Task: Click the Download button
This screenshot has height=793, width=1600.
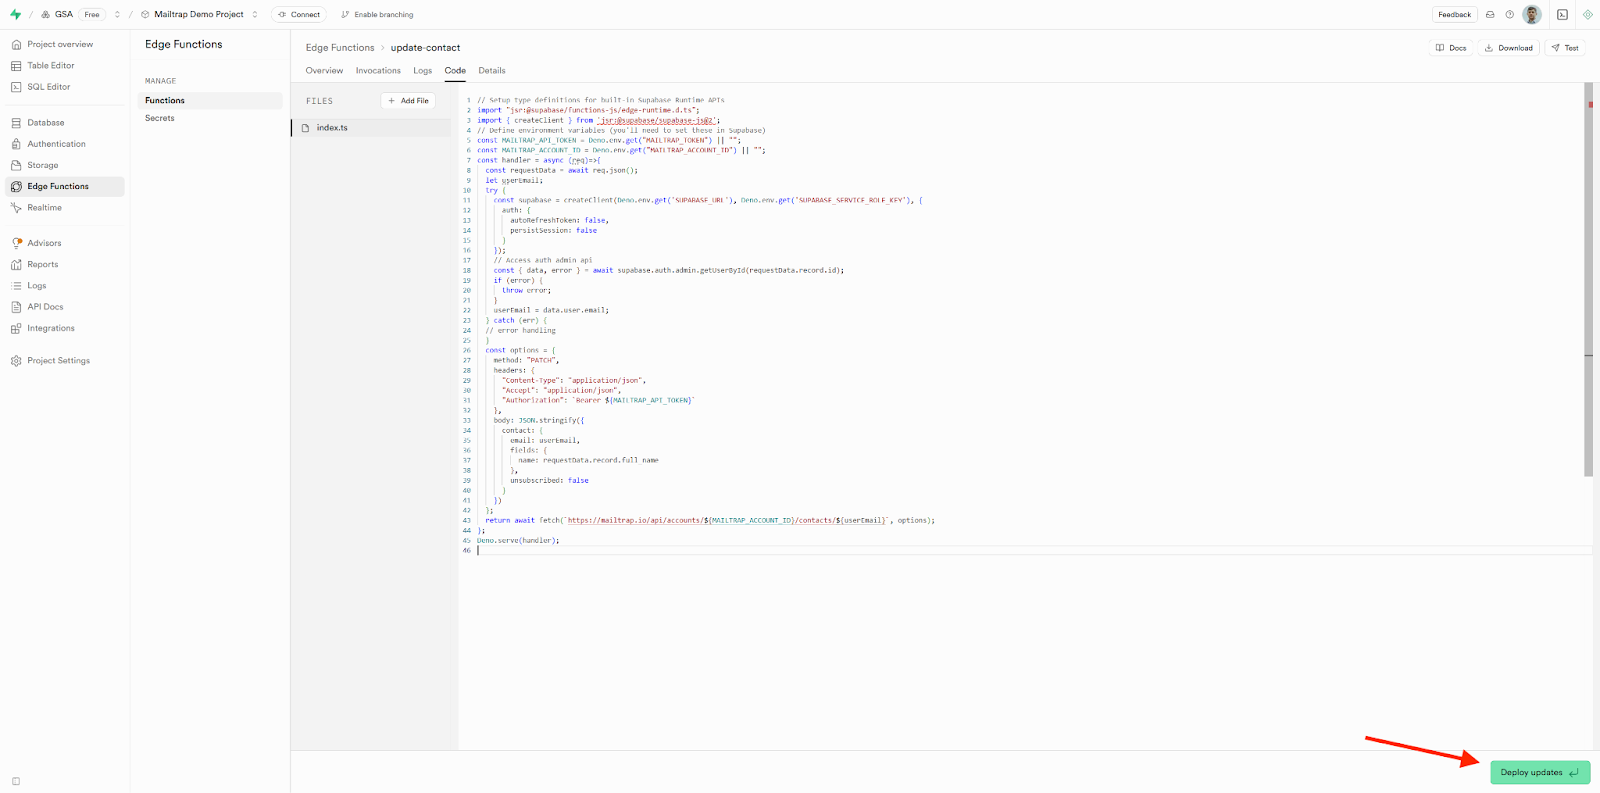Action: pyautogui.click(x=1509, y=48)
